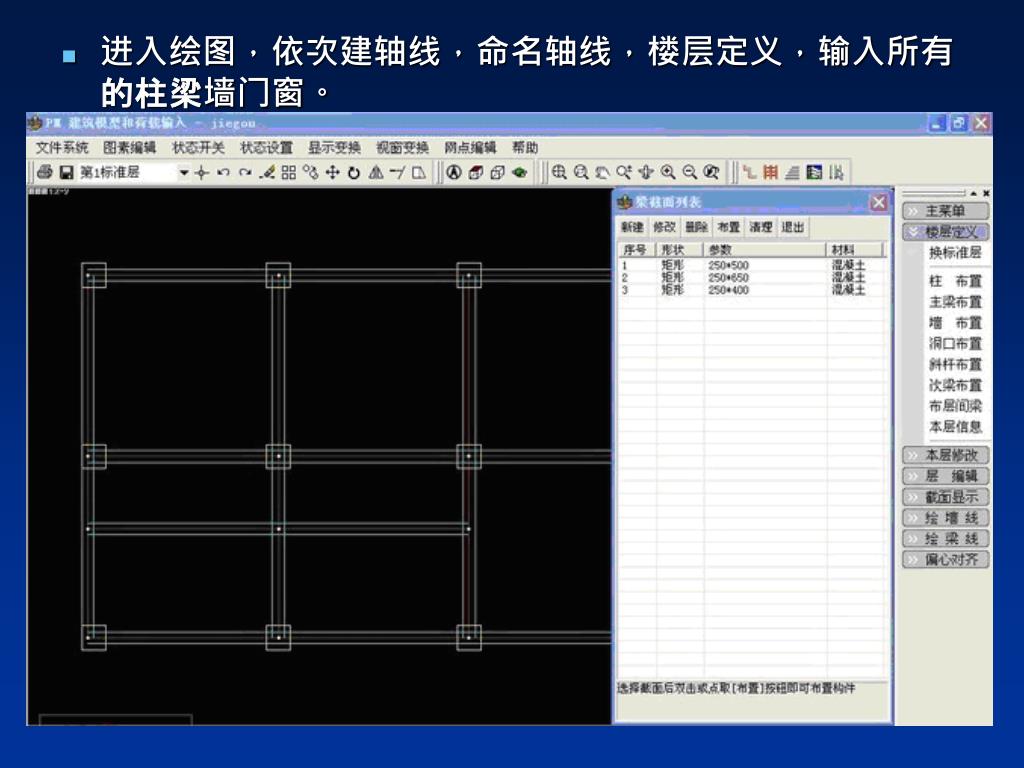The height and width of the screenshot is (768, 1024).
Task: Click the crosshair node icon in toolbar
Action: tap(202, 172)
